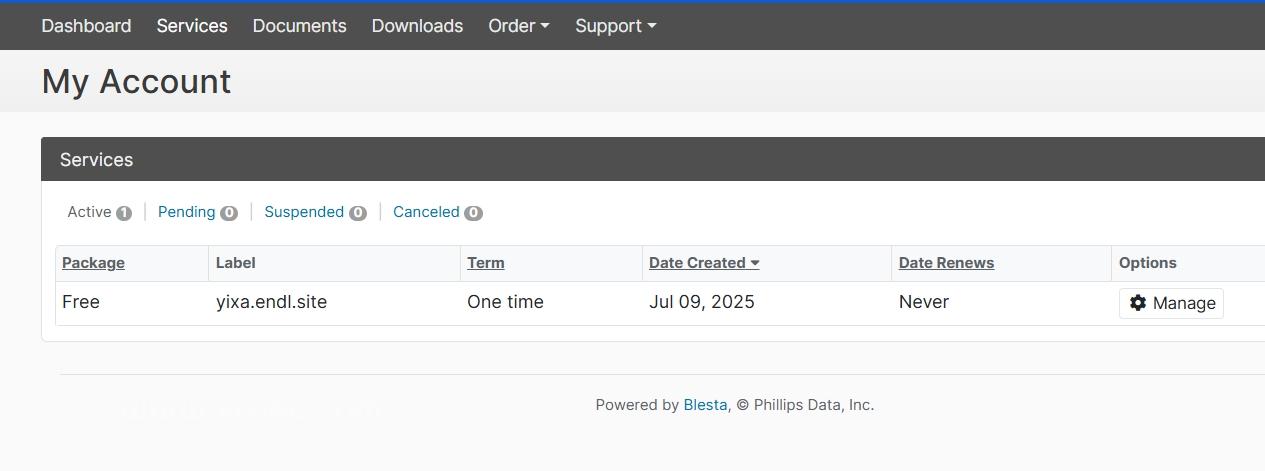
Task: Sort by Date Renews column header
Action: [x=946, y=263]
